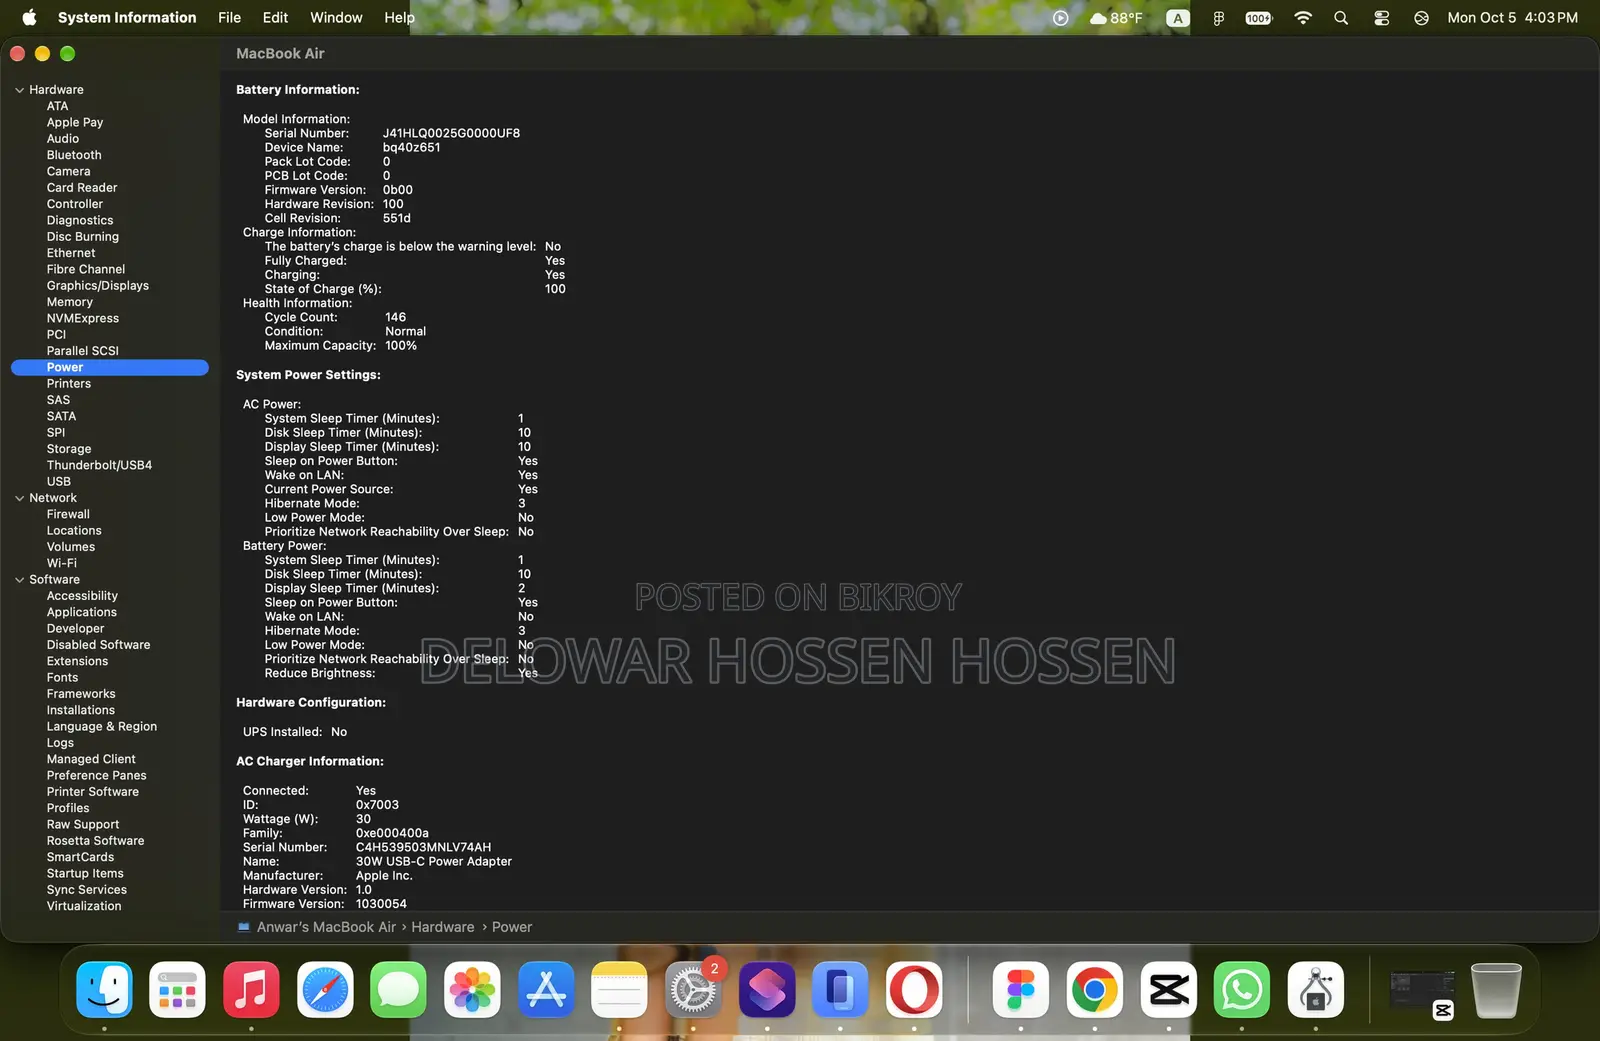Click Wi-Fi status icon in menu bar

pyautogui.click(x=1303, y=18)
